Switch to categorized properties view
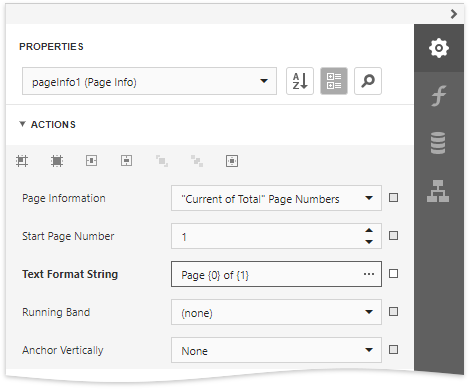The height and width of the screenshot is (389, 469). pyautogui.click(x=334, y=81)
